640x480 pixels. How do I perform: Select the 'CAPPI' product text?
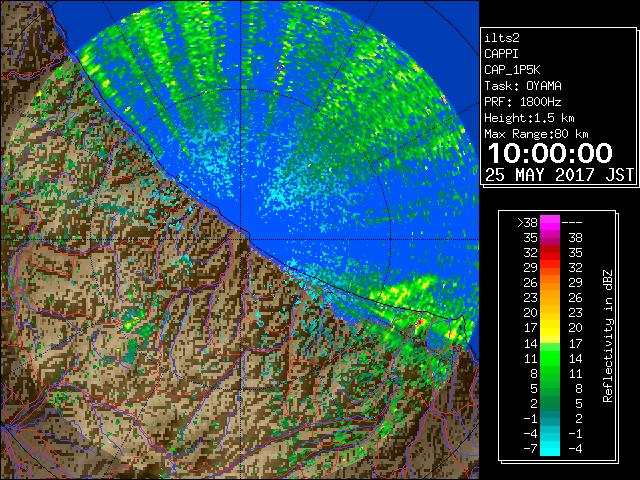[501, 54]
